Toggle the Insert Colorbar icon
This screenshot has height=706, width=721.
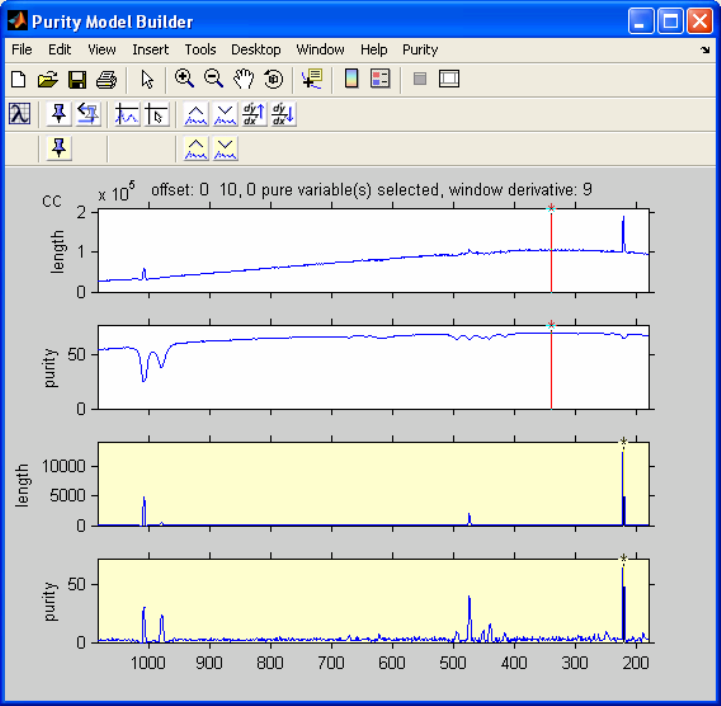pos(351,79)
